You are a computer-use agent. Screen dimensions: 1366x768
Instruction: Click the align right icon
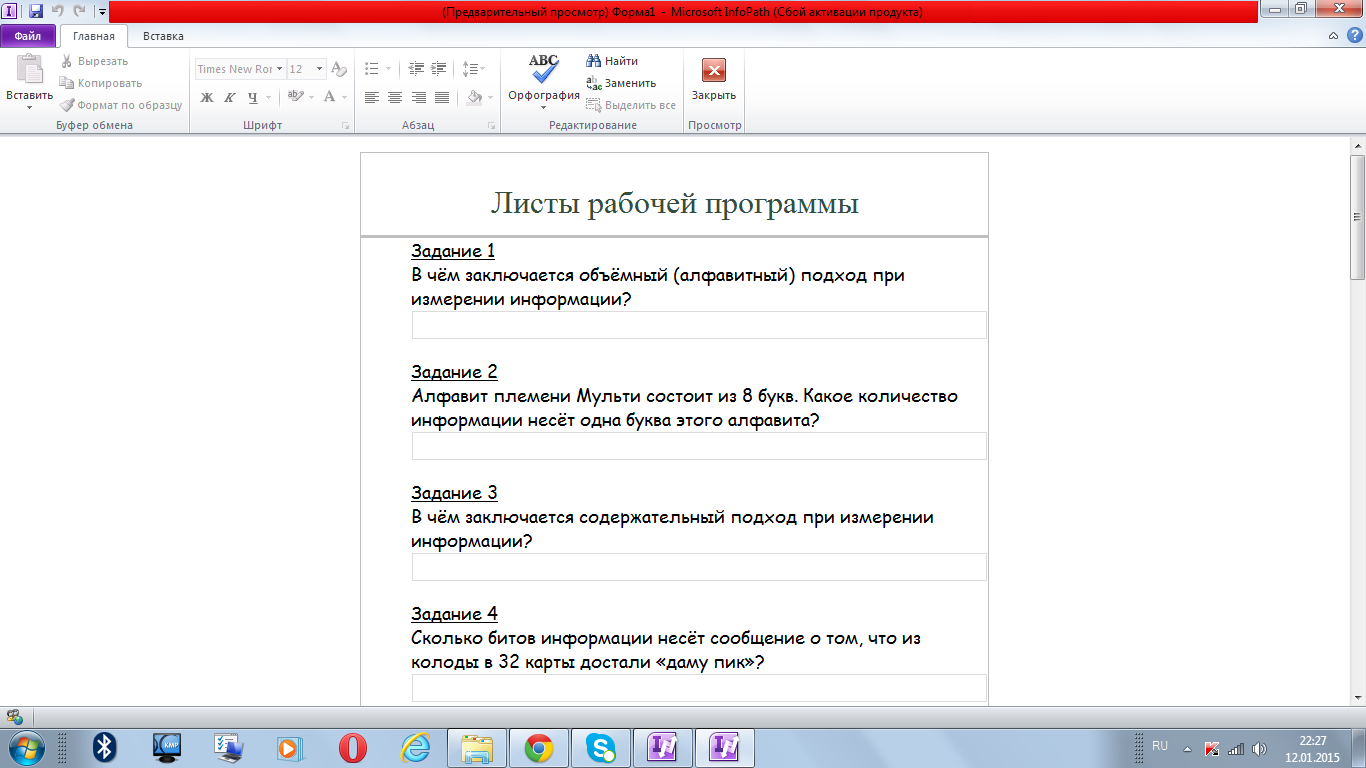click(x=418, y=97)
